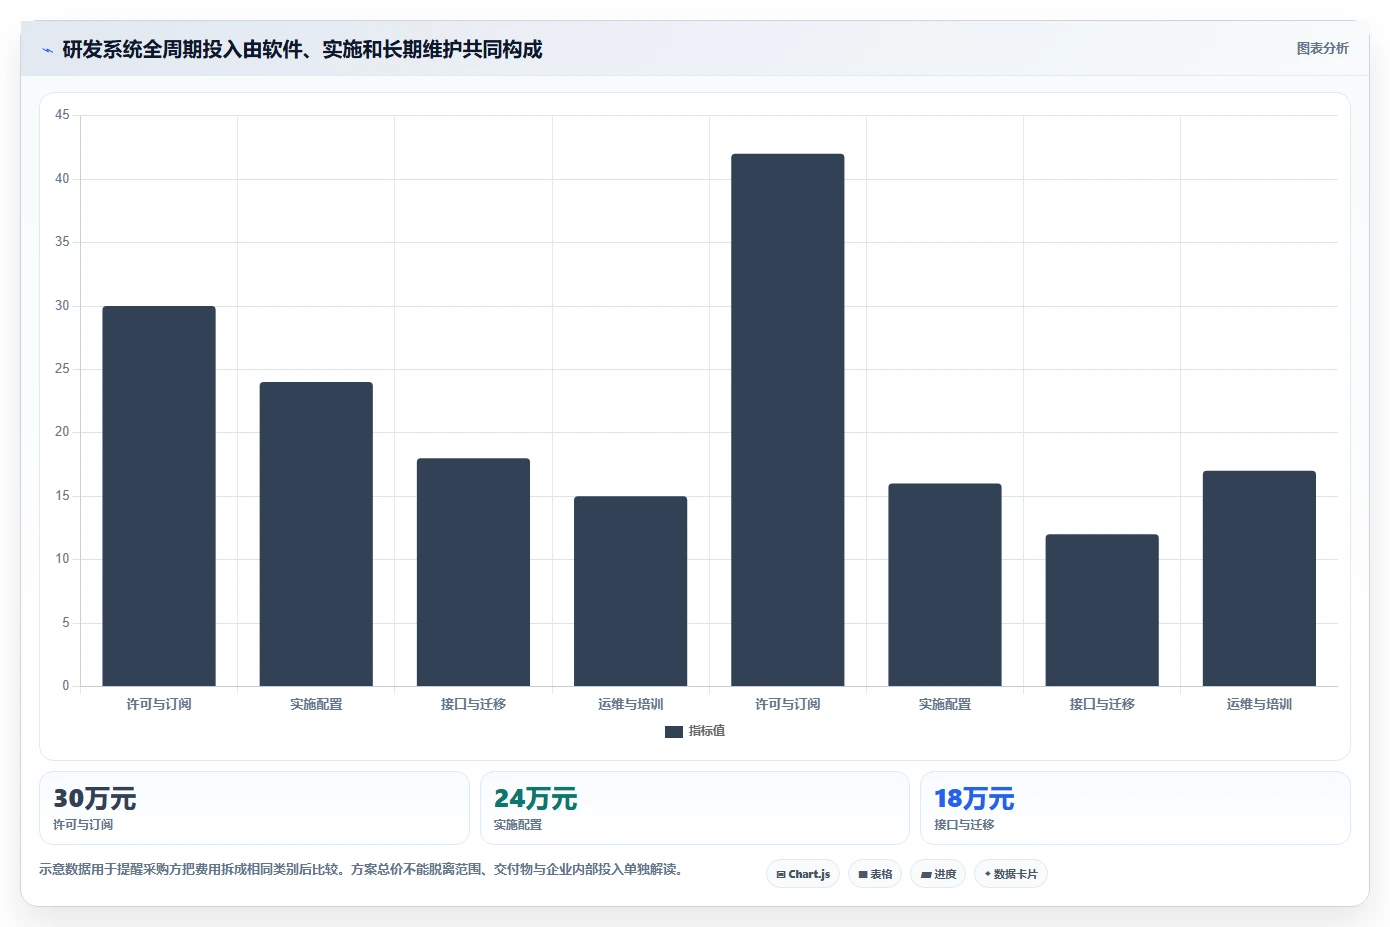Click the y-axis label 10
The height and width of the screenshot is (927, 1390).
click(x=62, y=559)
